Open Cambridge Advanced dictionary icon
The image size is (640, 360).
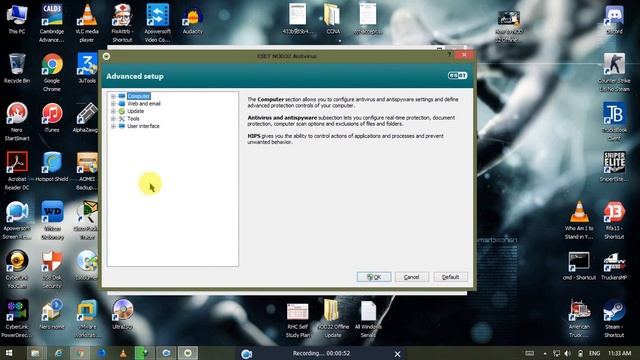pos(52,23)
